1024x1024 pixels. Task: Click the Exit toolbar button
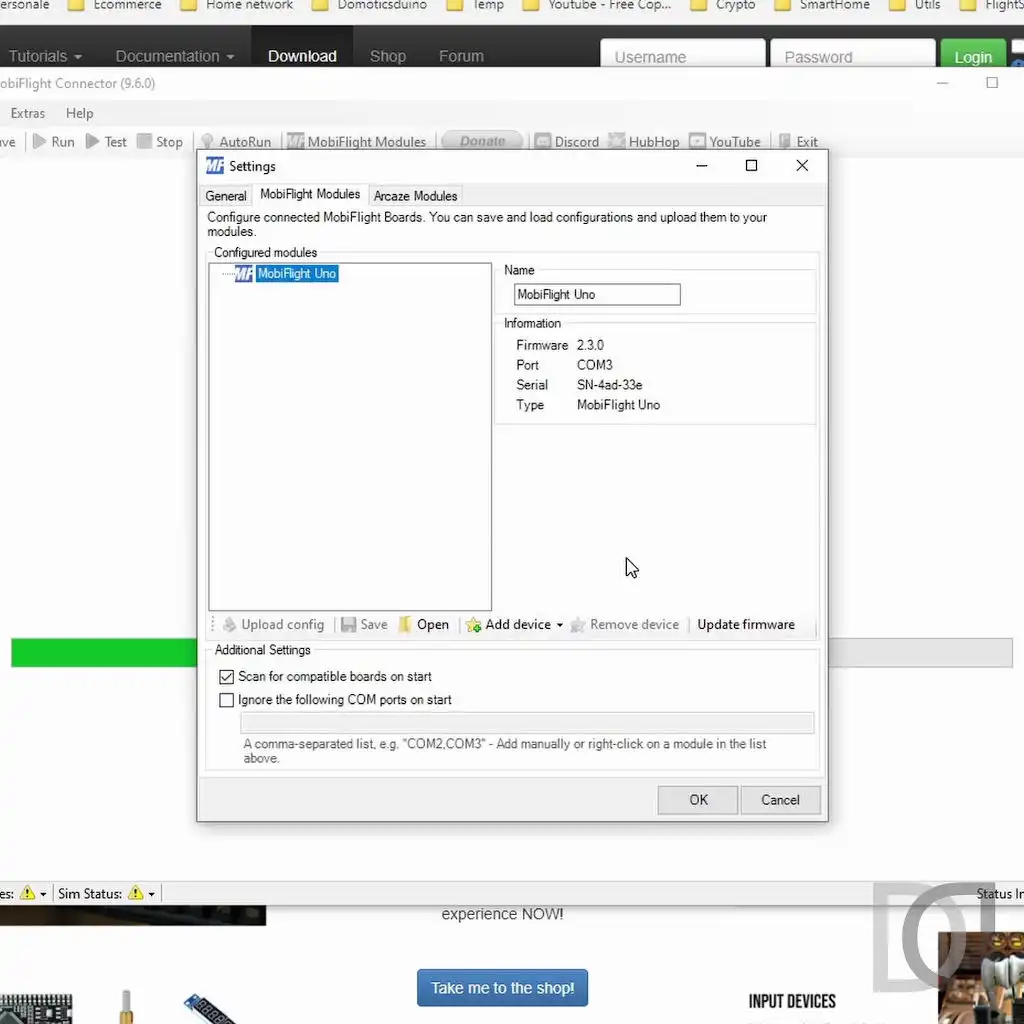pos(798,142)
